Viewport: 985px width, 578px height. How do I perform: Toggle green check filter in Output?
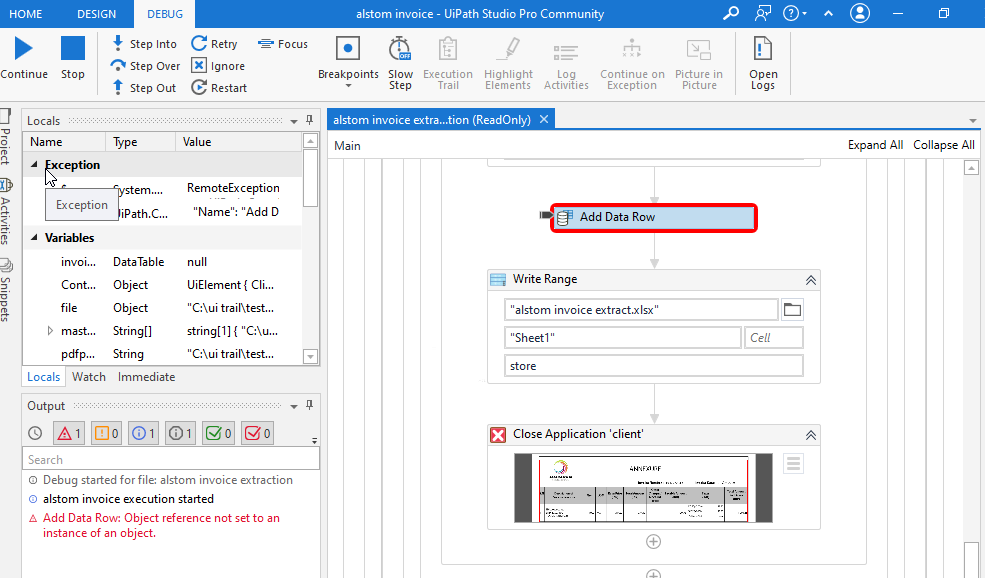click(219, 433)
